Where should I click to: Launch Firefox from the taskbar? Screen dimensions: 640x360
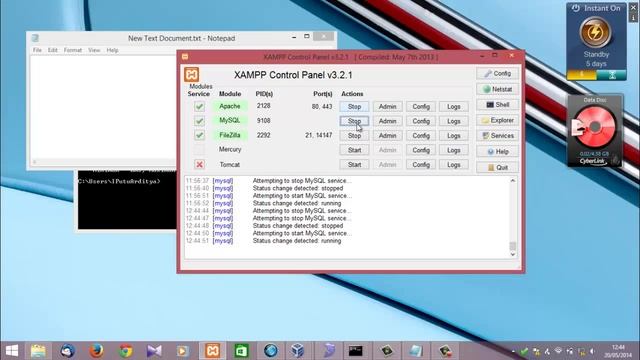96,351
